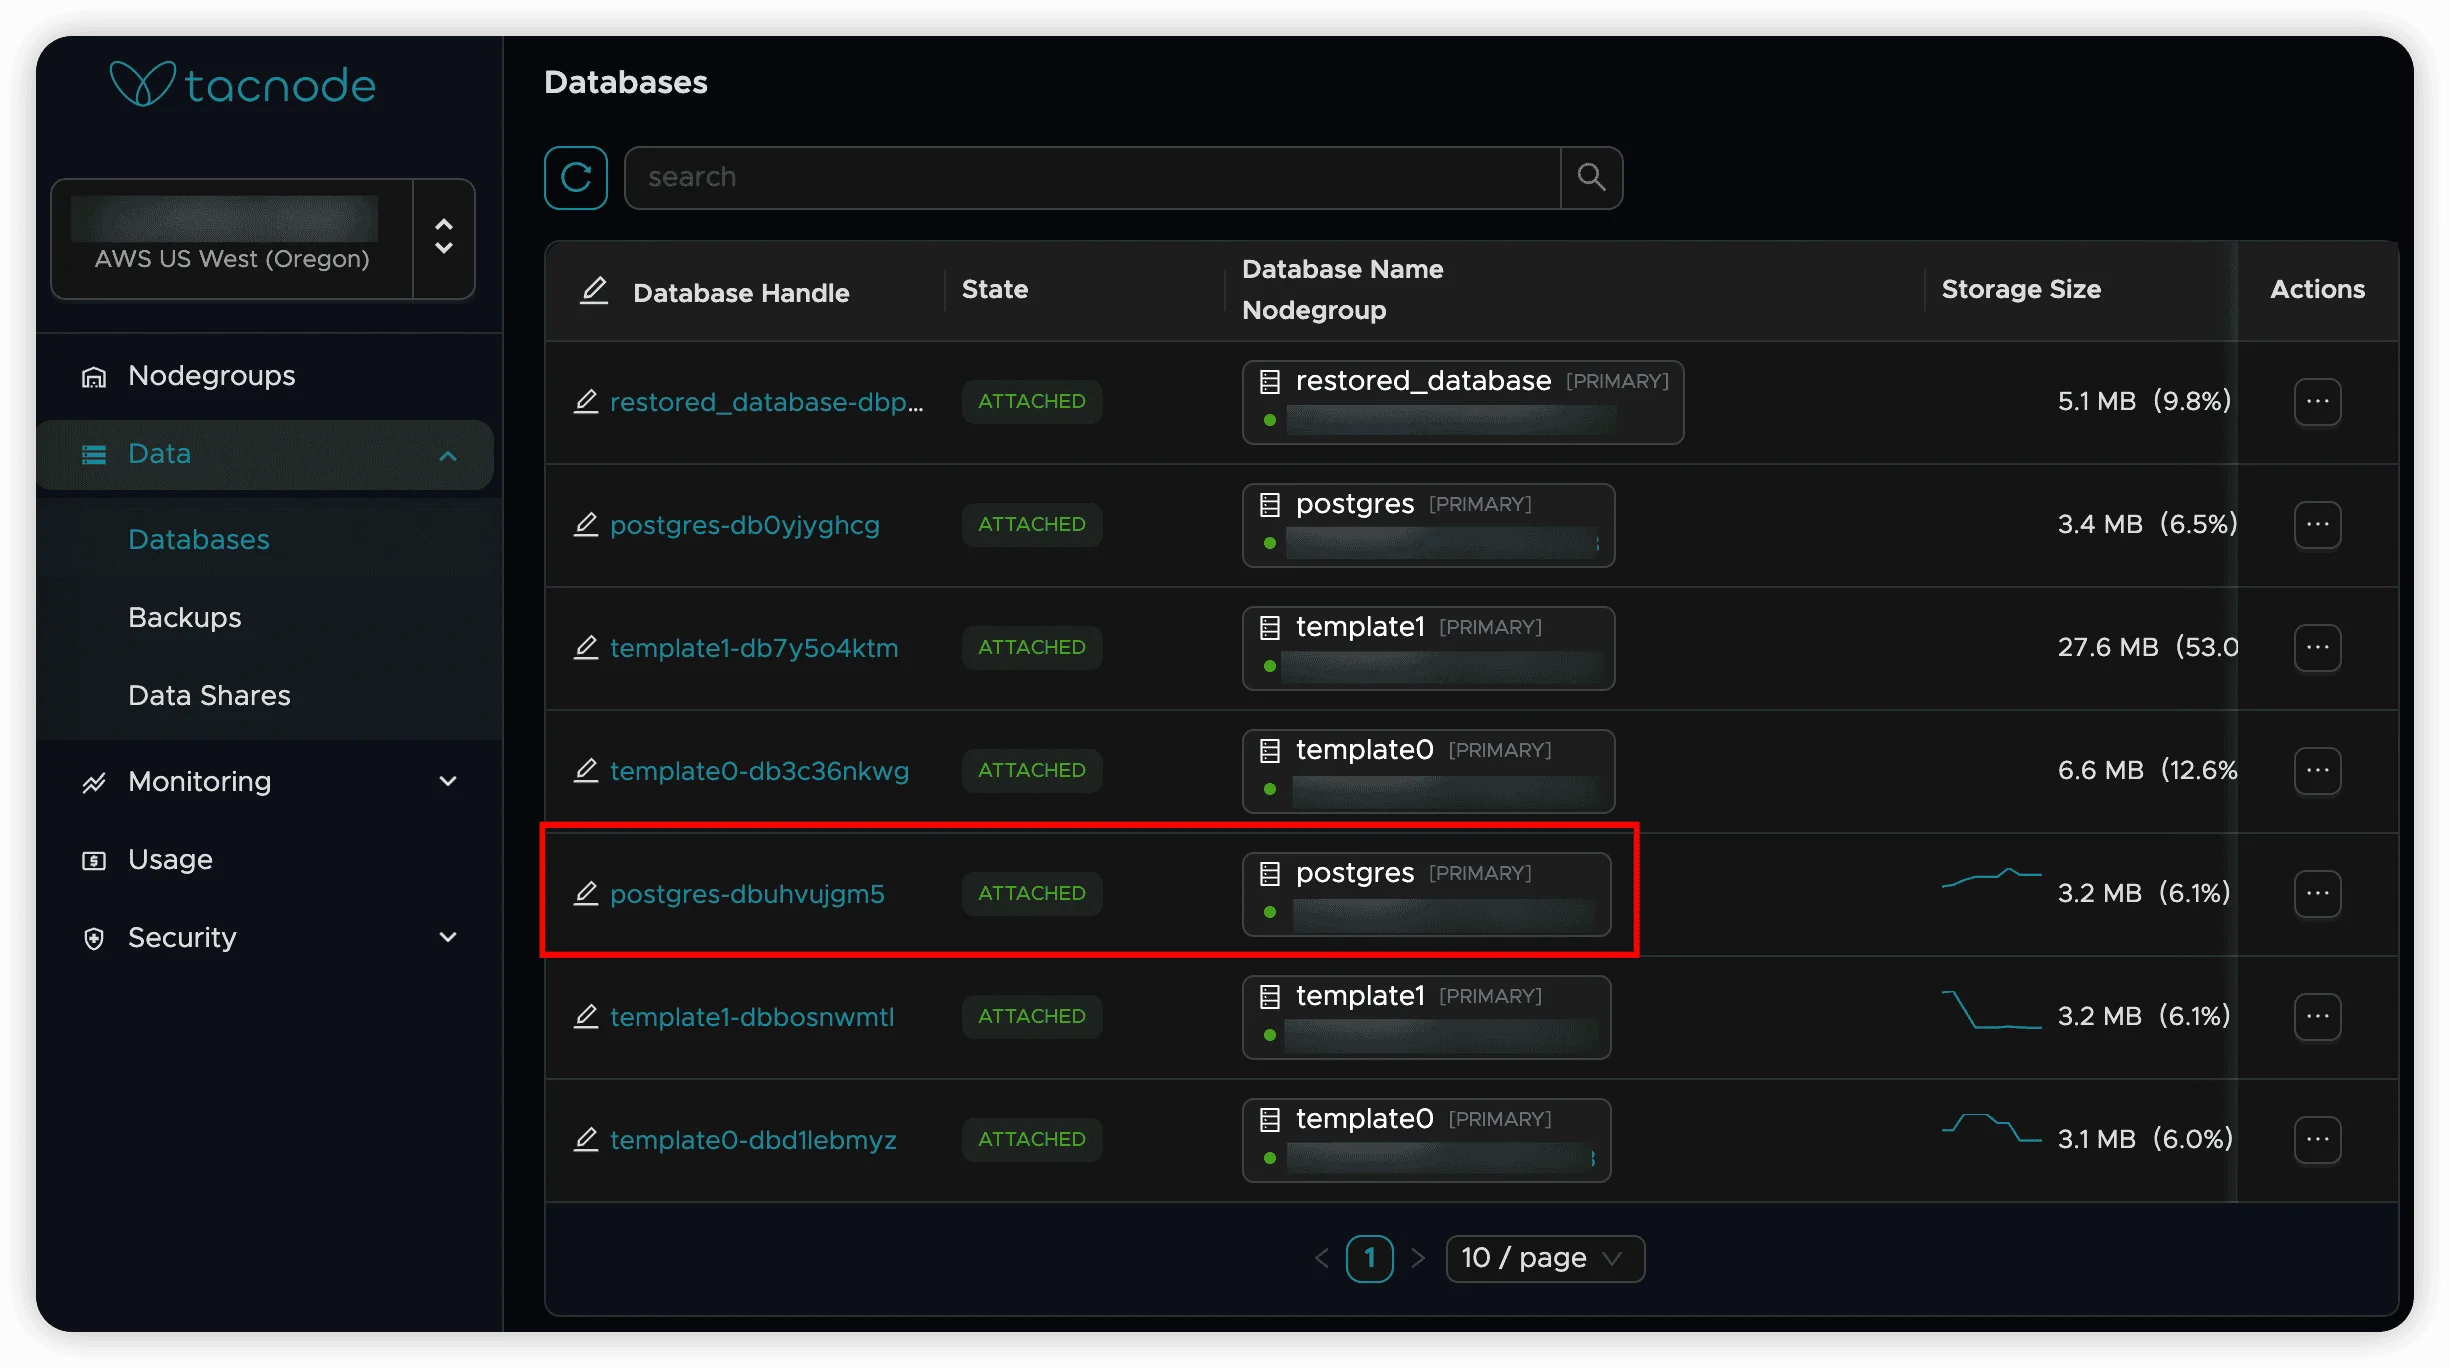
Task: Click edit pencil next to template0-db3c36nkwg
Action: point(586,771)
